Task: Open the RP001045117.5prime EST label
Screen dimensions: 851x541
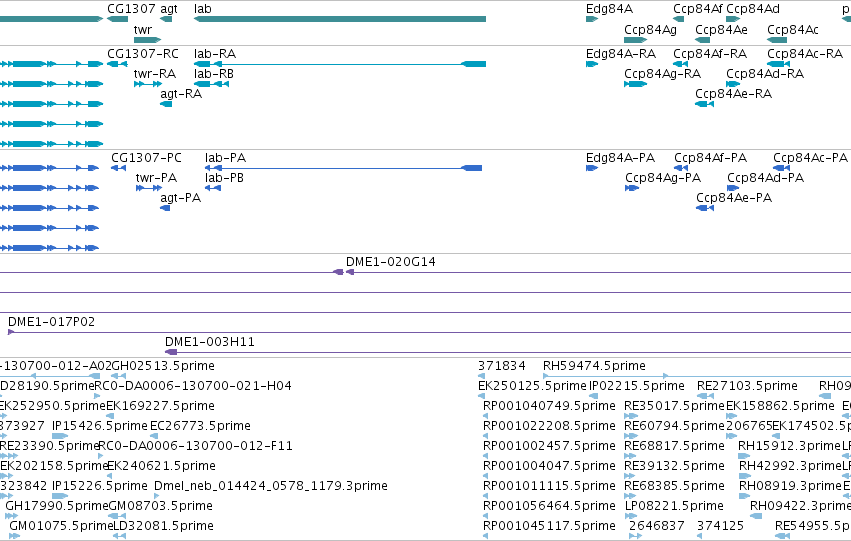Action: pyautogui.click(x=549, y=526)
